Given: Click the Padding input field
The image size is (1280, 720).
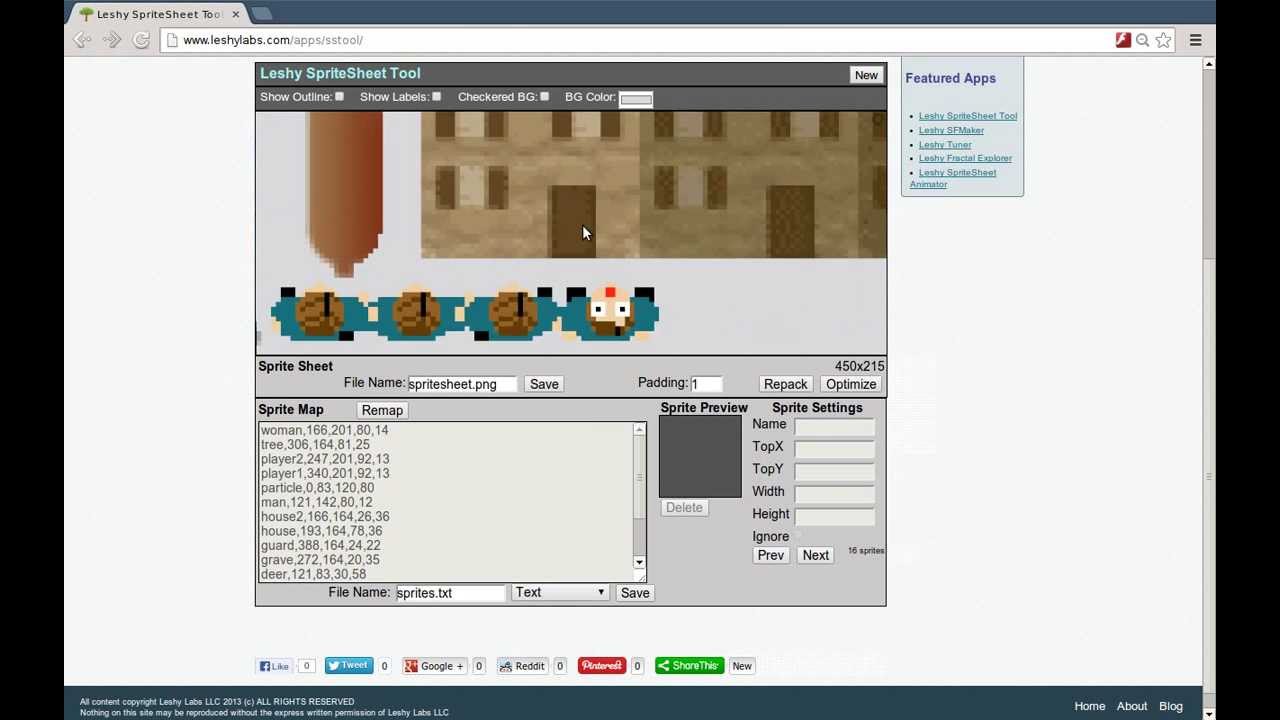Looking at the screenshot, I should pos(706,384).
